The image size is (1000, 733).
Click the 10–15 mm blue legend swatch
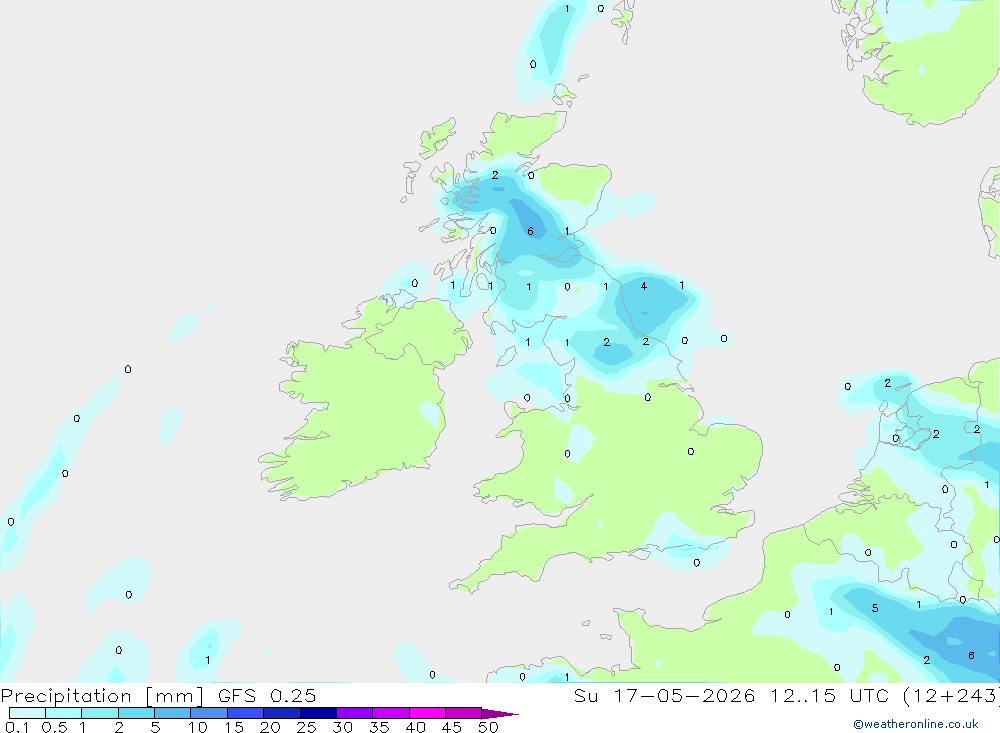point(209,713)
